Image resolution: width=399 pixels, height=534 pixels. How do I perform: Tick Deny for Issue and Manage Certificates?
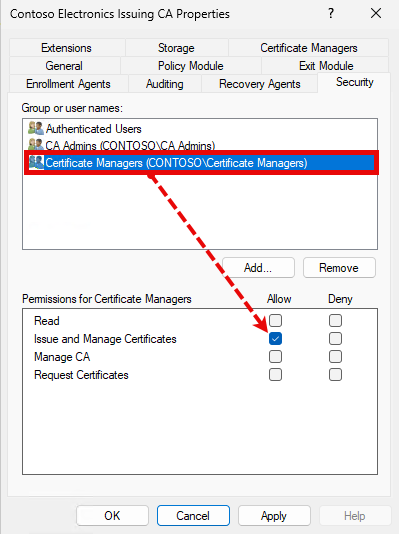pos(335,339)
